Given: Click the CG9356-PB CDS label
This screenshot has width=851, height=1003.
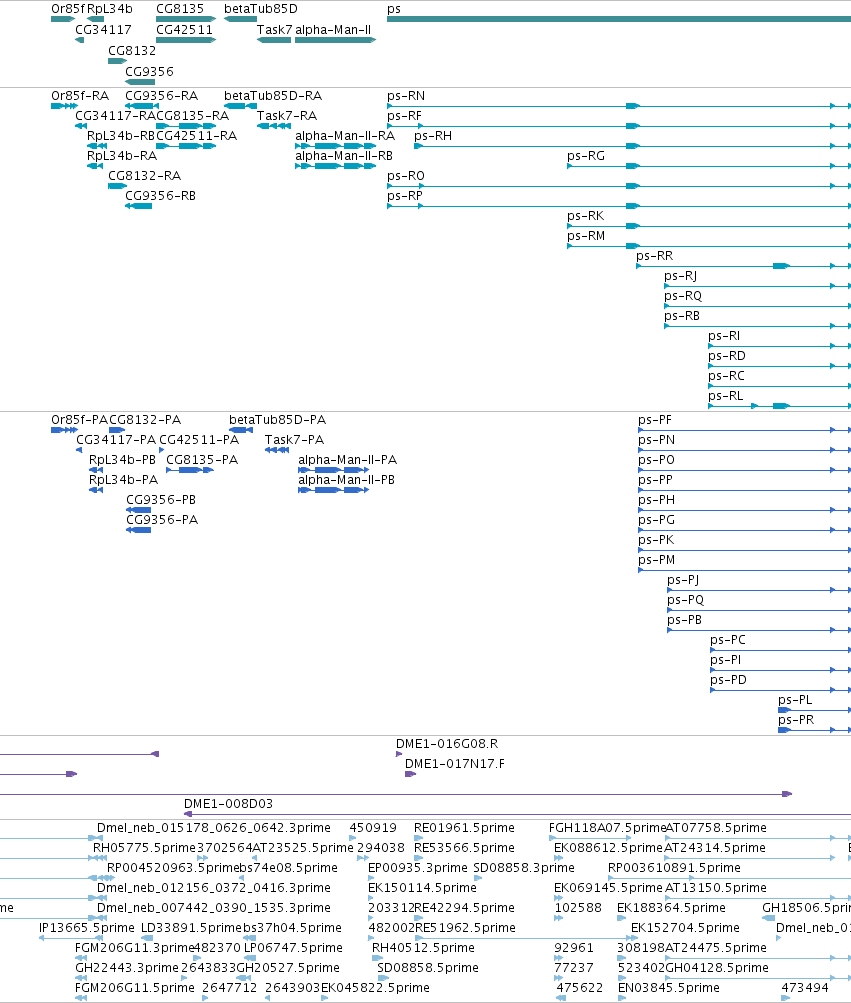Looking at the screenshot, I should 161,500.
